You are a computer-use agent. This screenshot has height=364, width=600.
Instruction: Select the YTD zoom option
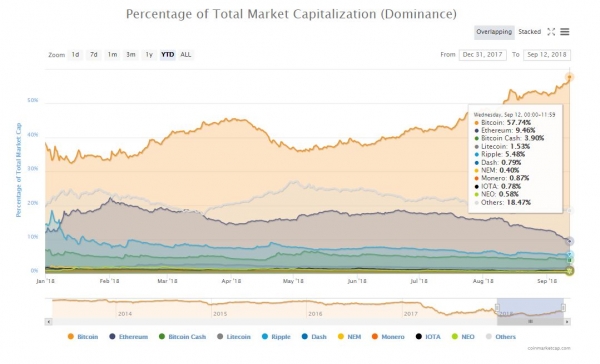(168, 55)
